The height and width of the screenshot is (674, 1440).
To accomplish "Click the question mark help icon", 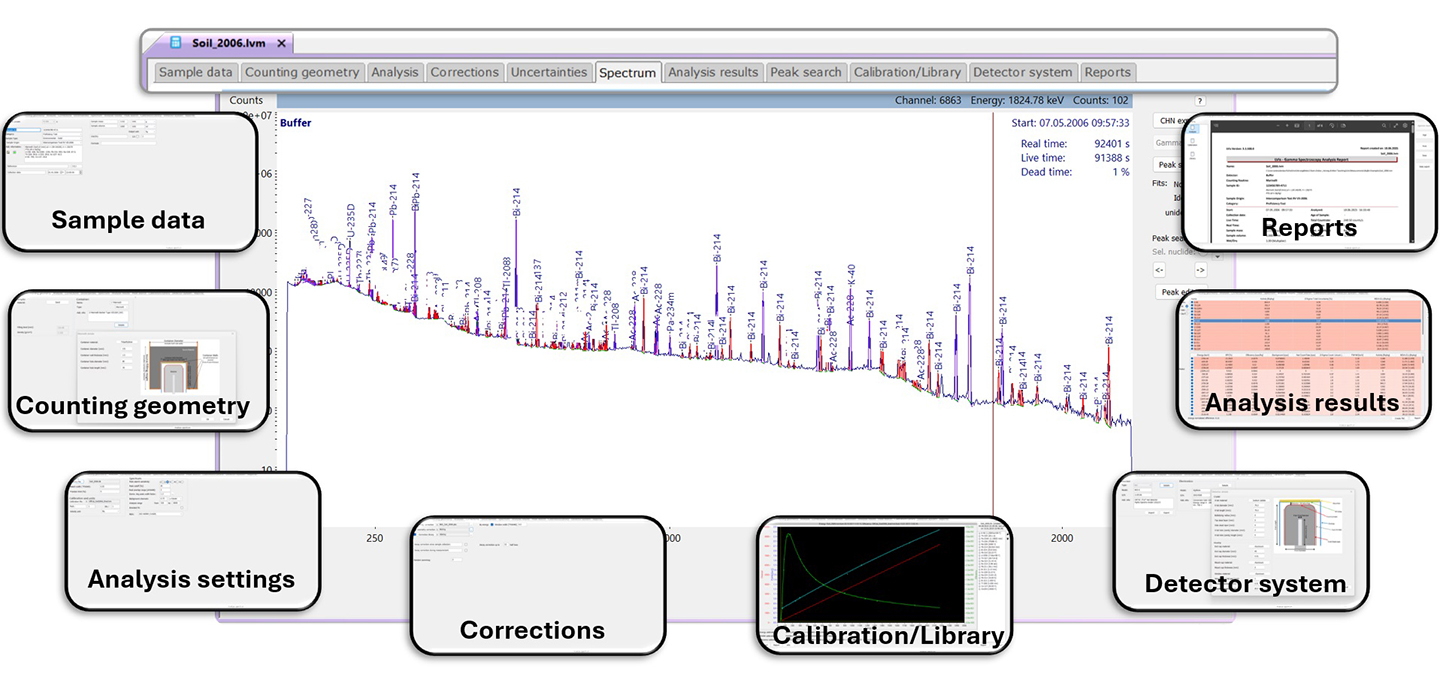I will [1200, 101].
